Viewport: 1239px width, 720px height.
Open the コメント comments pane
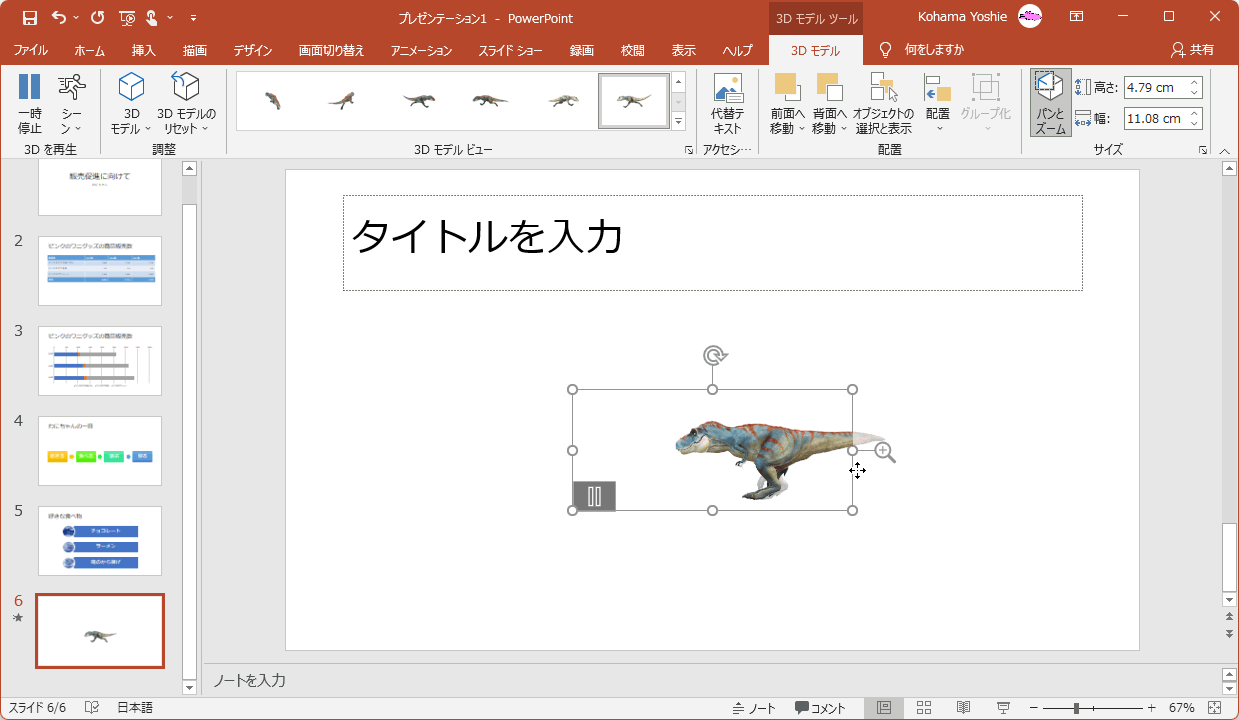[x=820, y=708]
